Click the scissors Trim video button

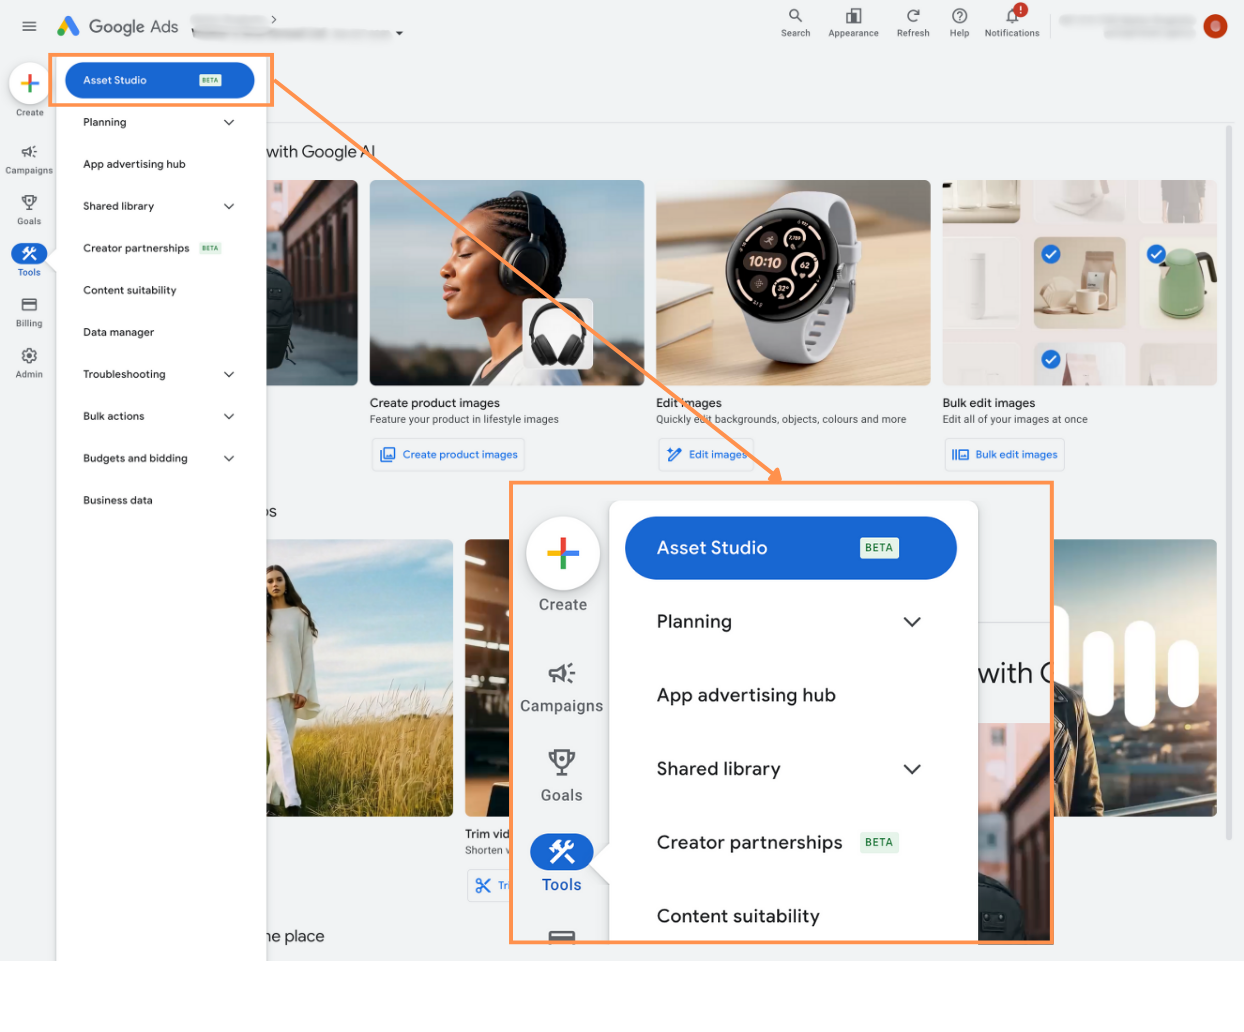pyautogui.click(x=489, y=885)
